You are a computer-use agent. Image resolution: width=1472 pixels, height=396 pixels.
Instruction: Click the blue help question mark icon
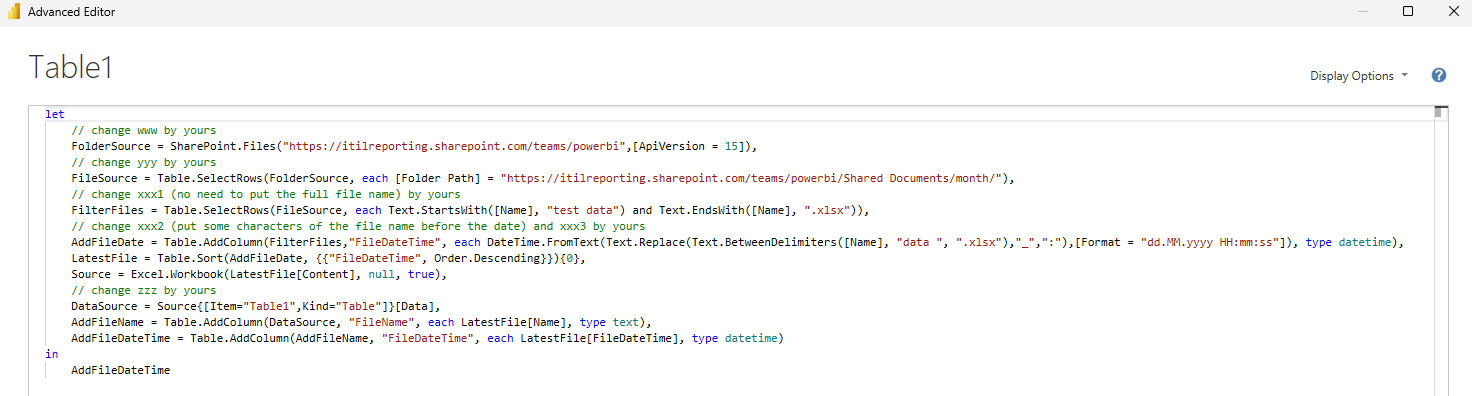tap(1439, 75)
